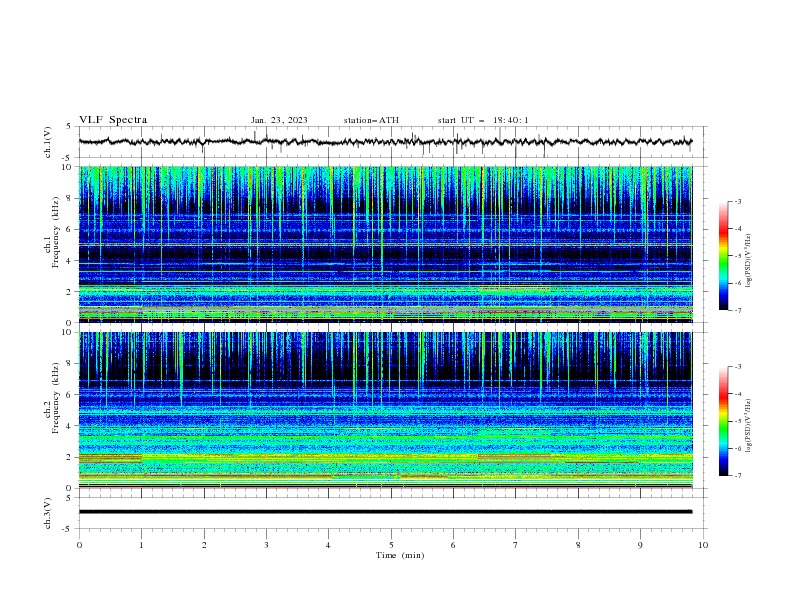Click time axis tick label '5' below ch.3
Screen dimensions: 792x612
(391, 545)
